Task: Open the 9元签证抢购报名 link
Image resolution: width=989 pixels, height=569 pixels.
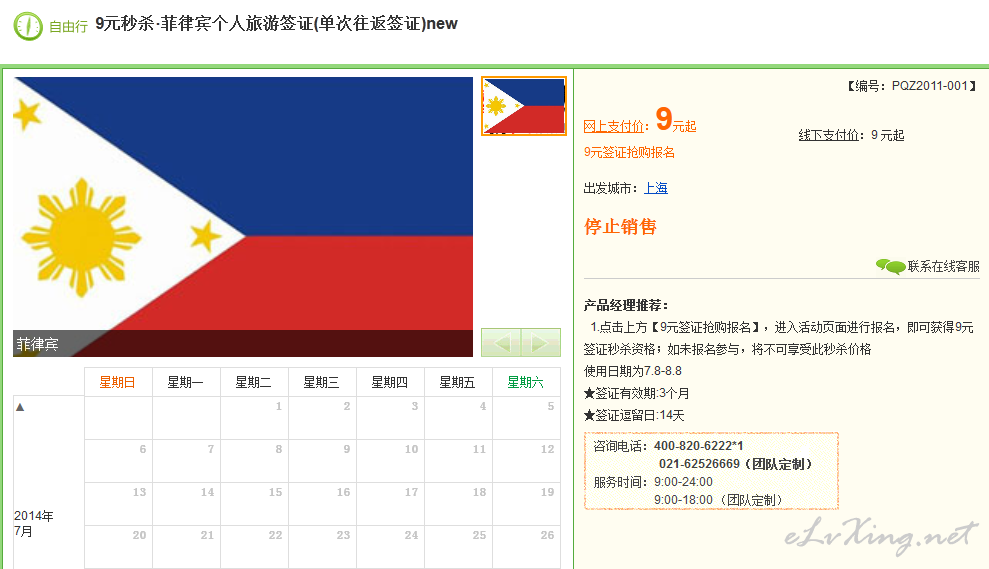Action: pyautogui.click(x=629, y=152)
